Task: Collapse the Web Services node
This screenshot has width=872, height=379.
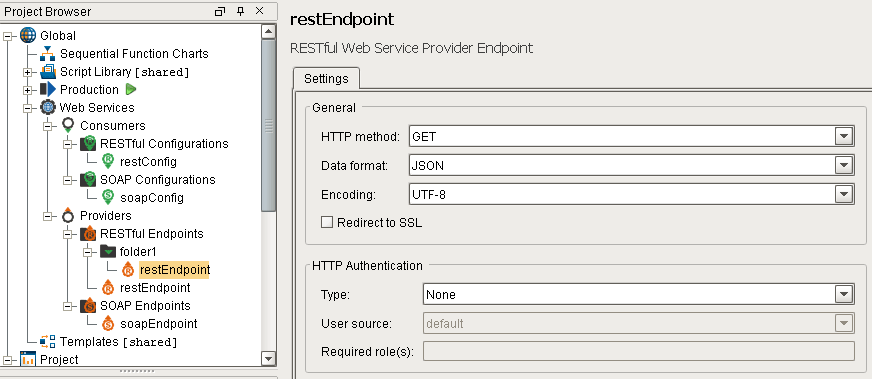Action: 27,108
